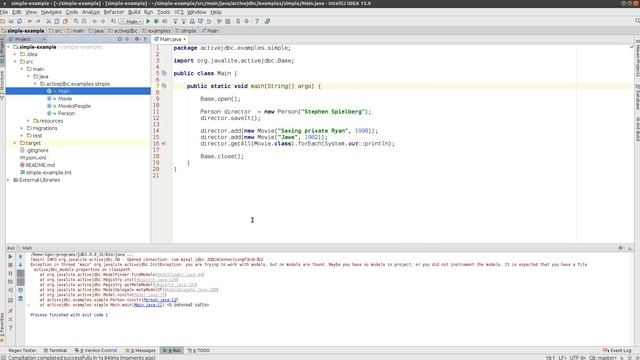Open Main.java:11 stack trace link
Viewport: 640px width, 360px height.
tap(148, 305)
